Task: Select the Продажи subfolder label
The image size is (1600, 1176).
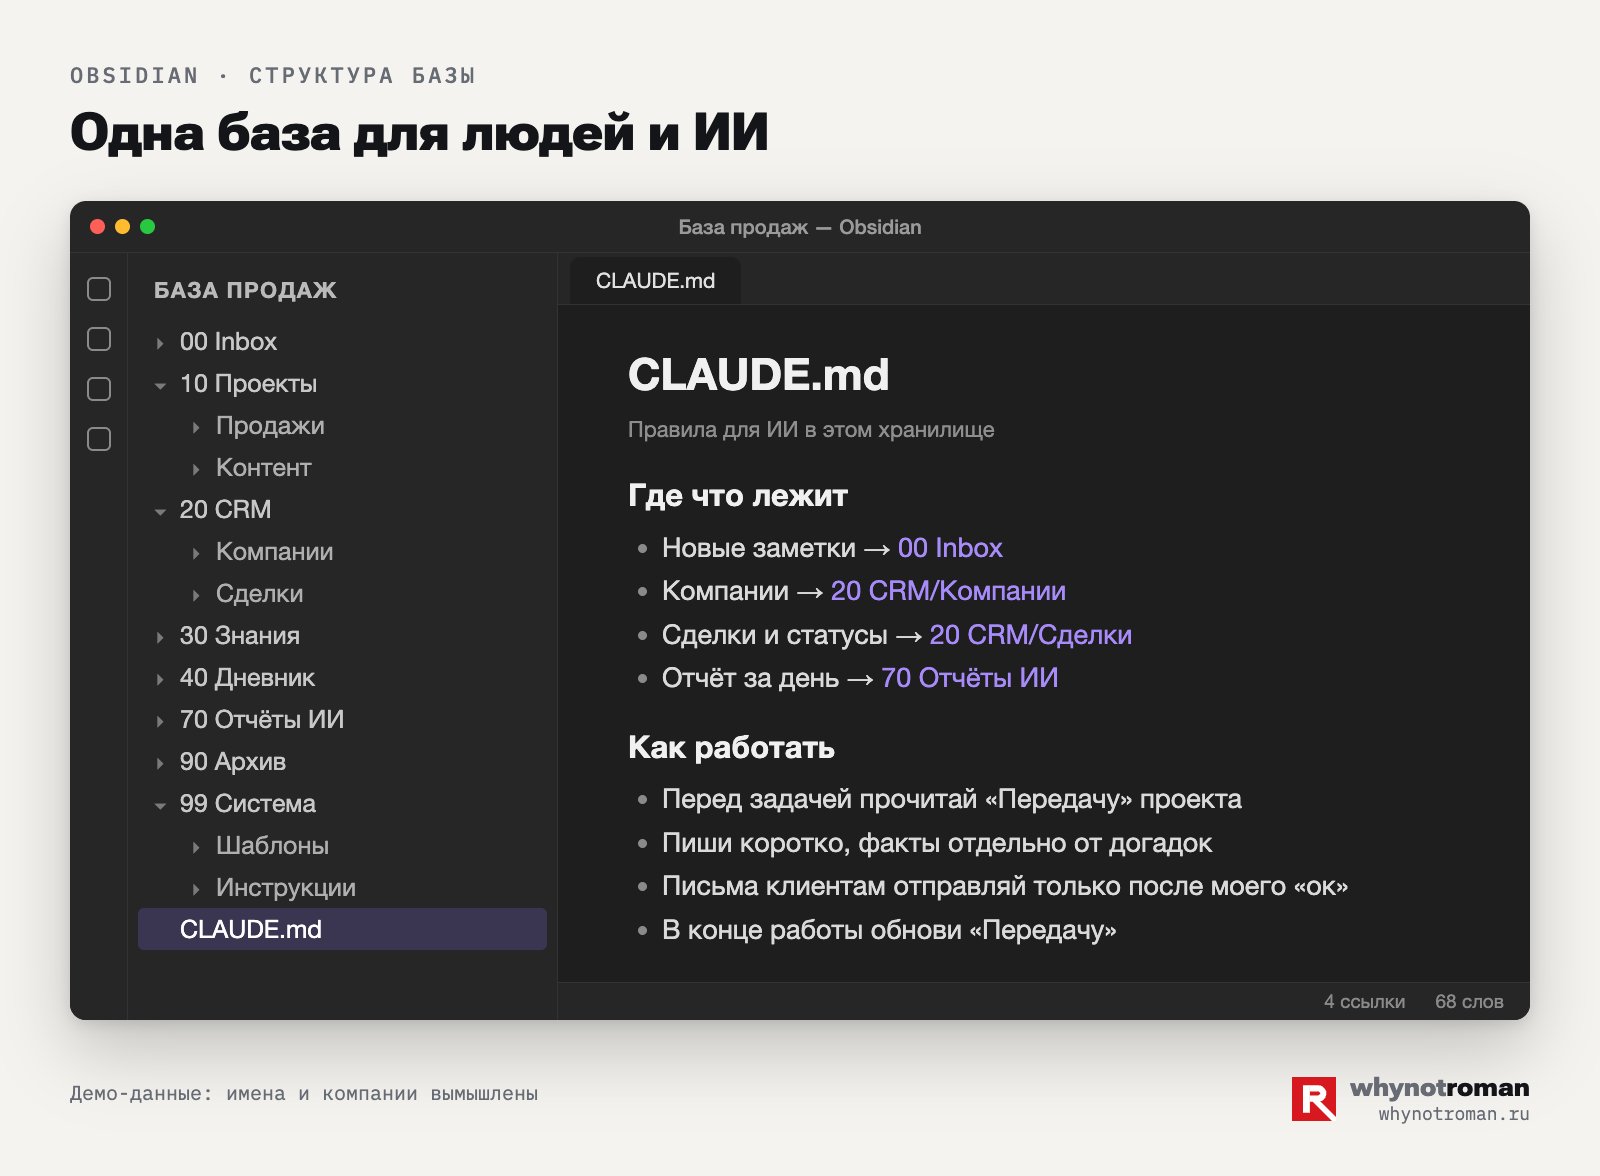Action: [270, 426]
